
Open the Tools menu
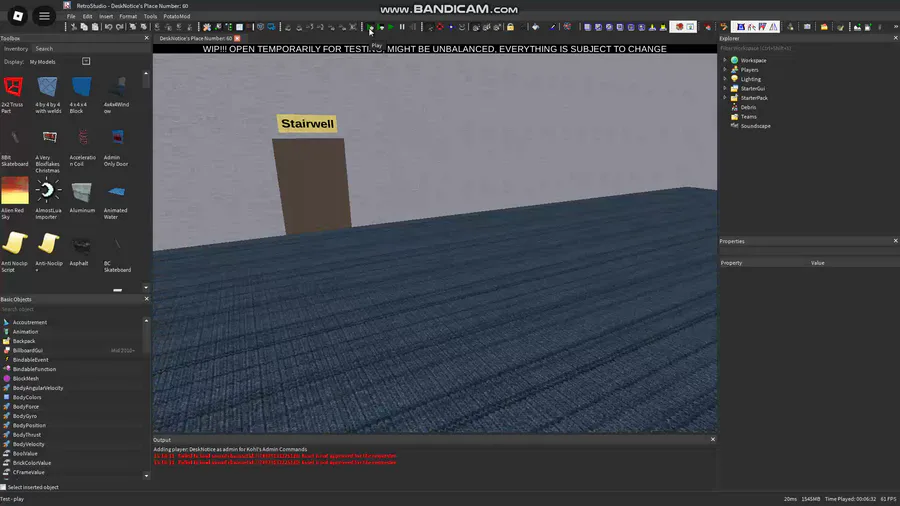150,17
